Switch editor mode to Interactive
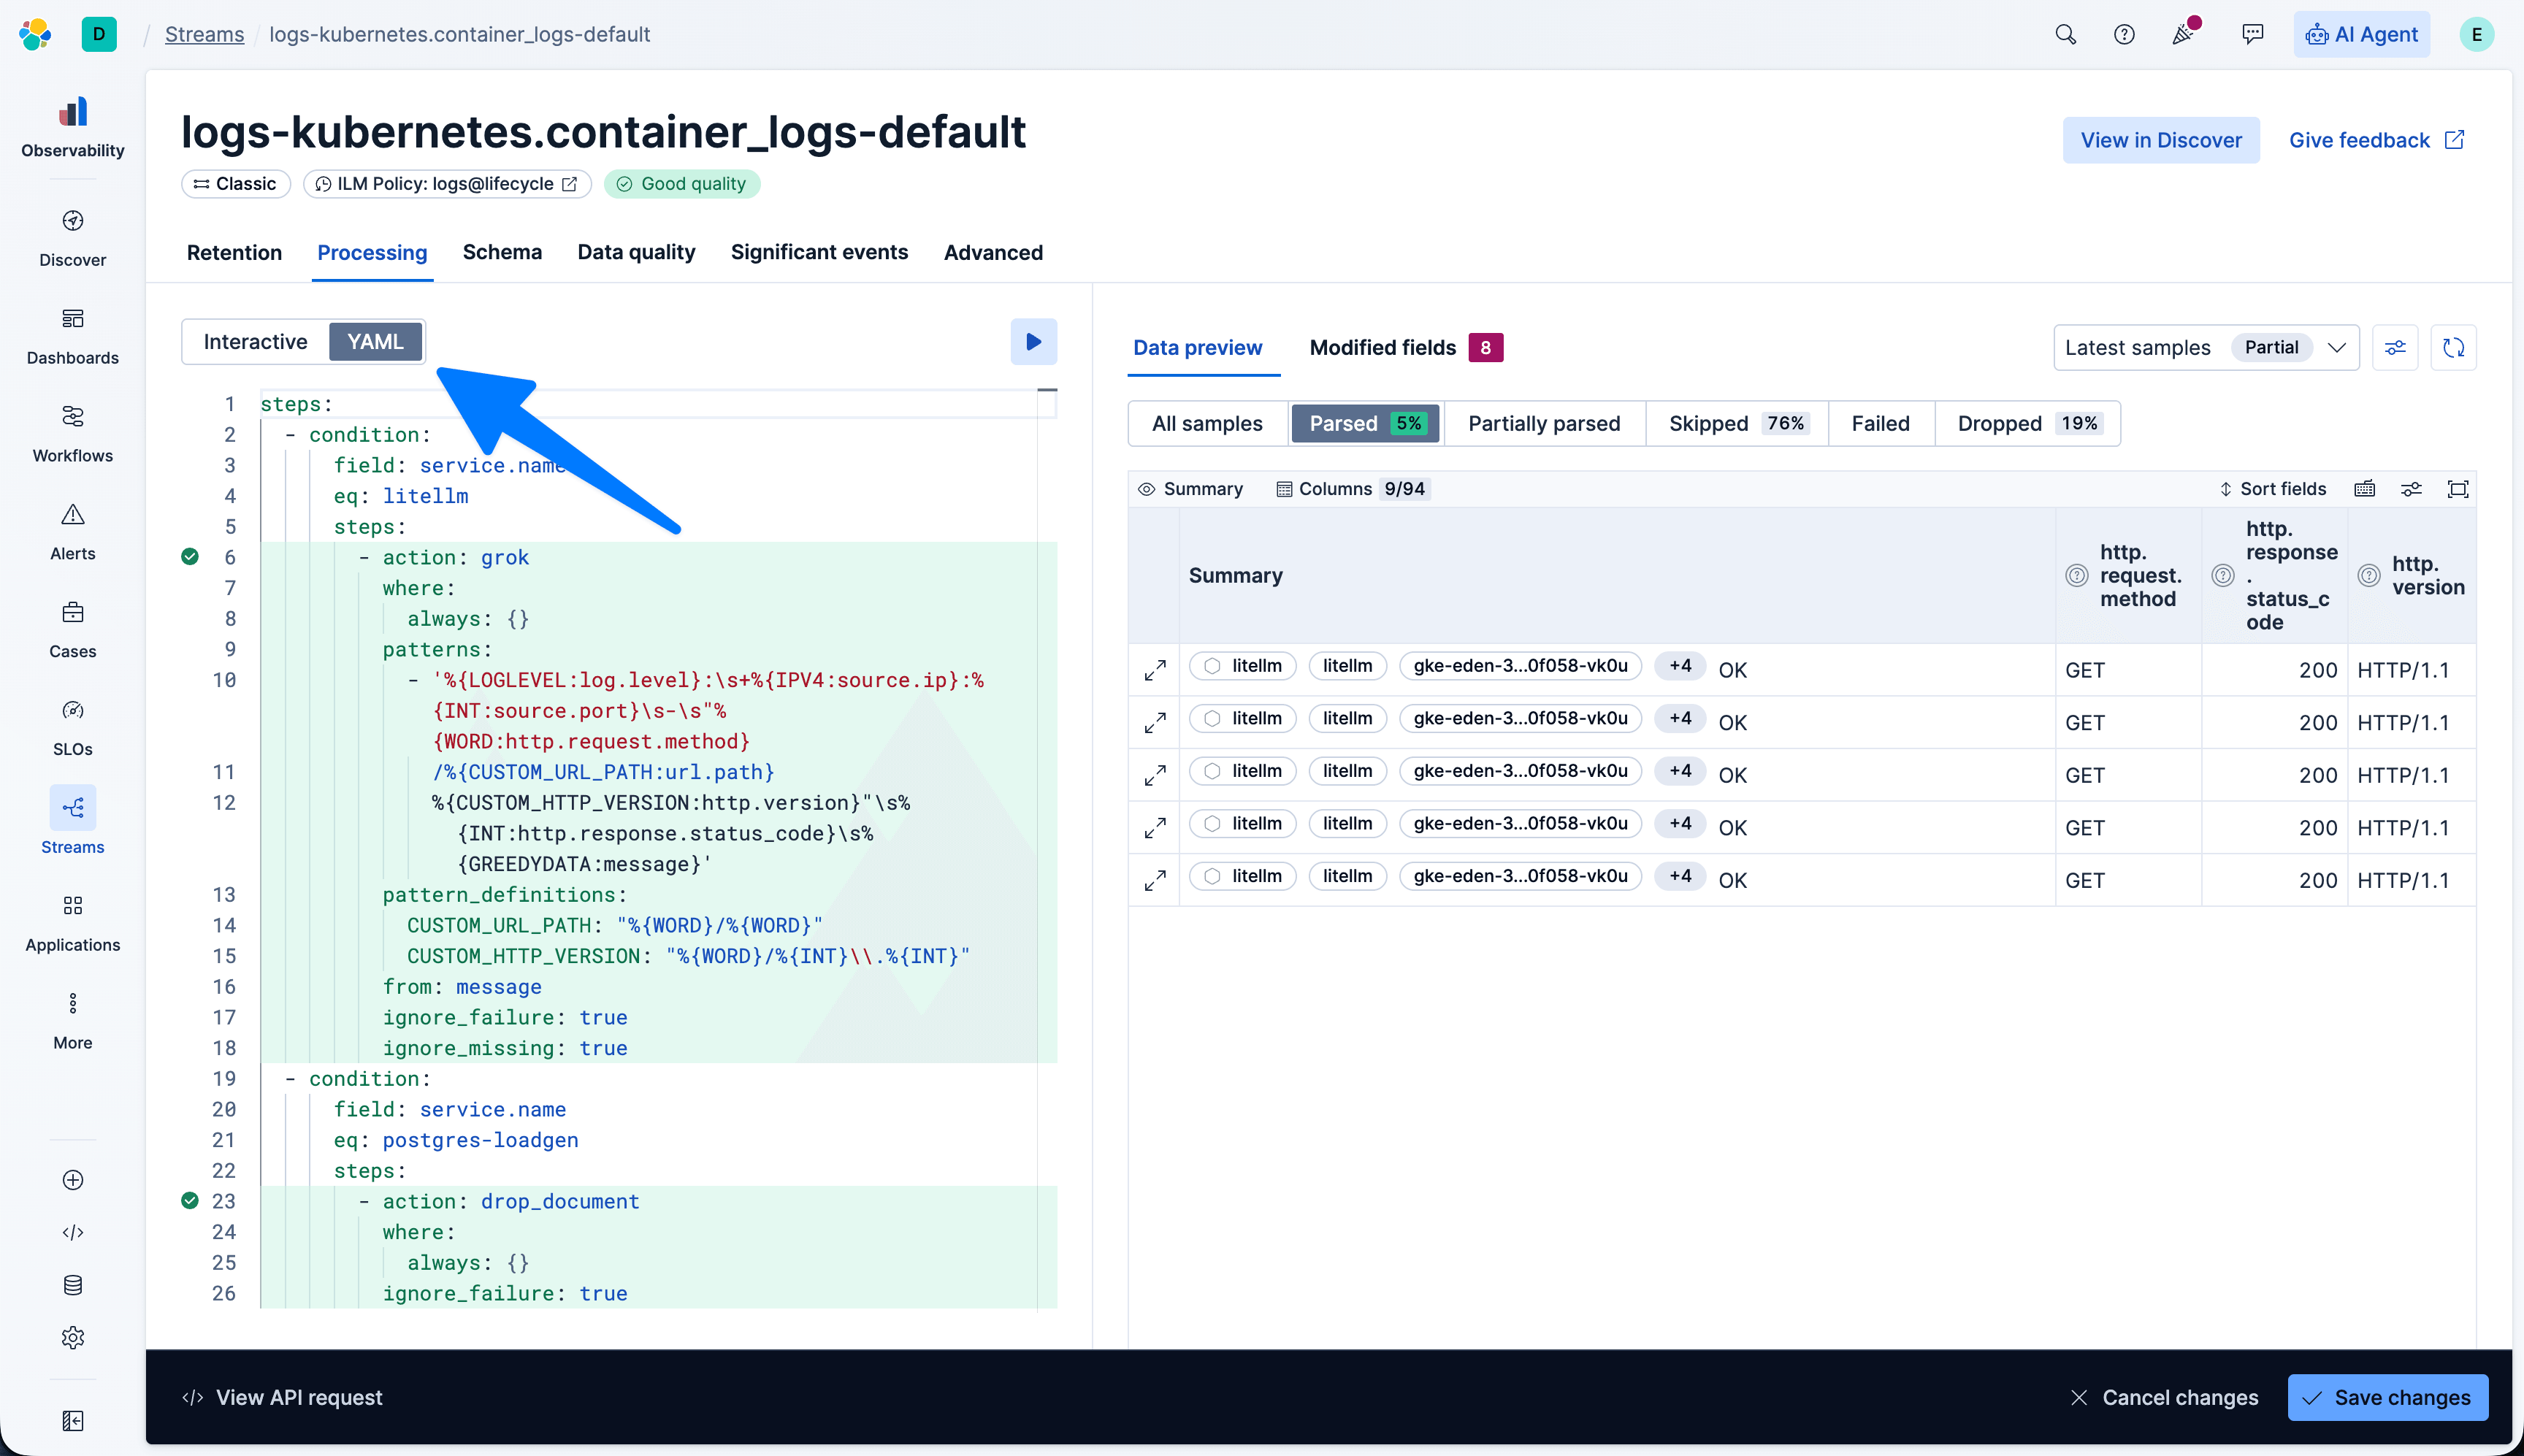Screen dimensions: 2524x1456 256,341
